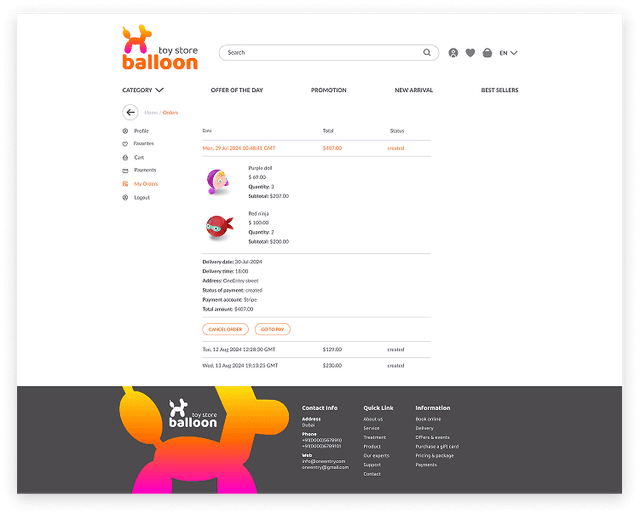Select Logout in the sidebar
The image size is (640, 515).
click(141, 197)
